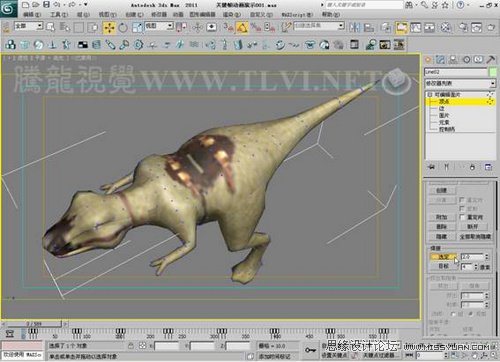Open the 视图 reference coordinate system dropdown

click(x=159, y=26)
